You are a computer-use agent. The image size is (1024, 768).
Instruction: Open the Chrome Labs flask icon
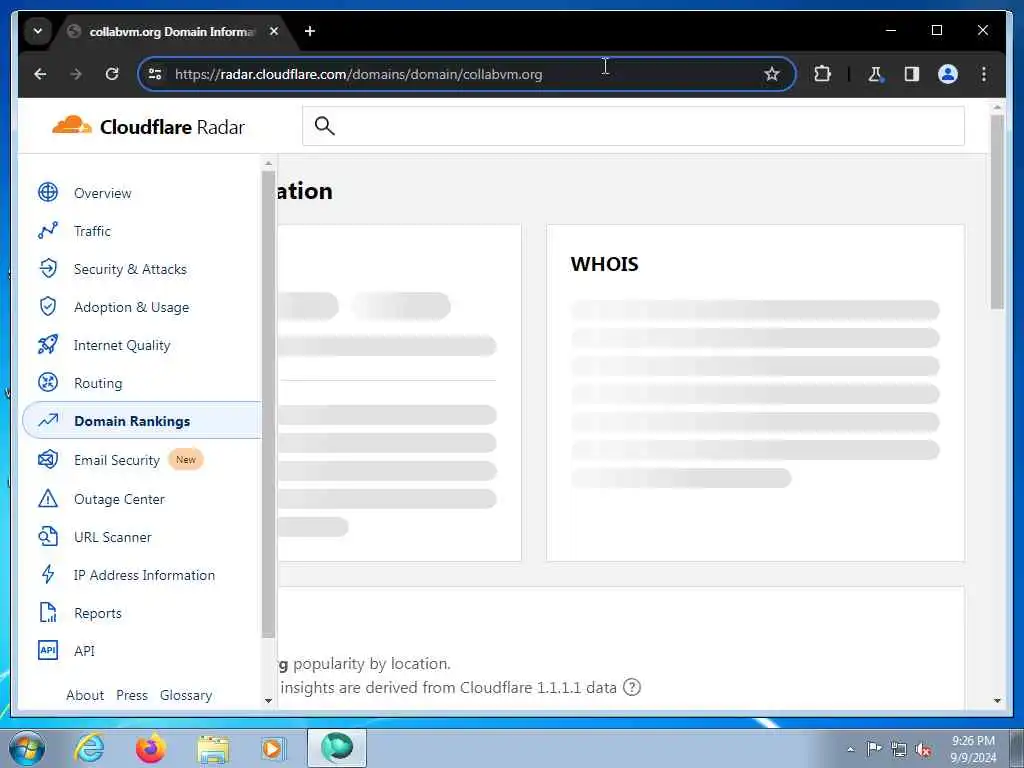point(875,74)
